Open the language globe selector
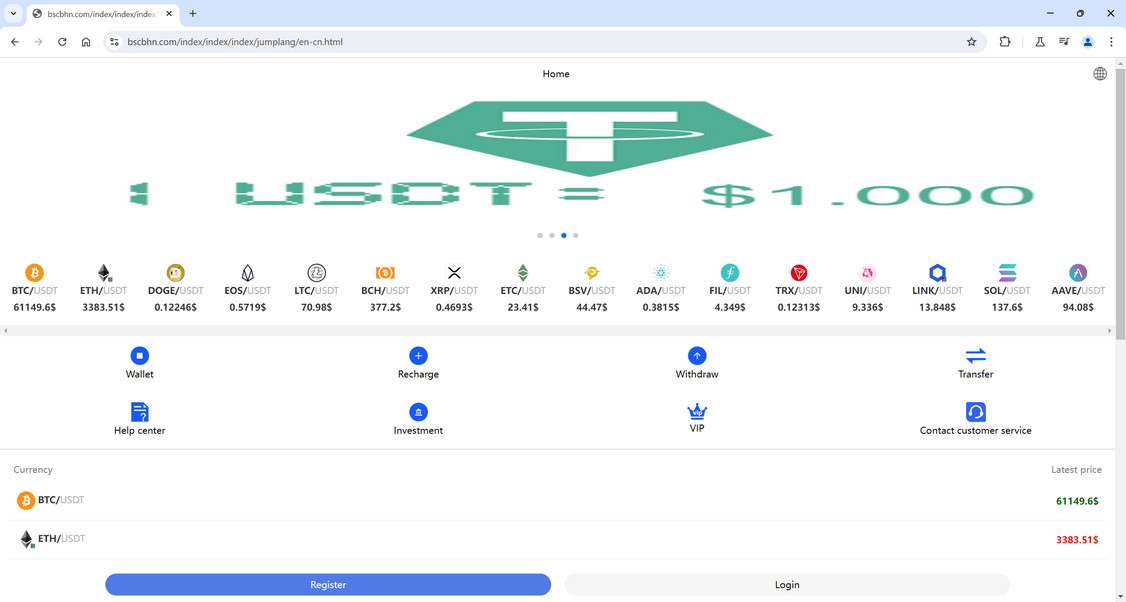 click(x=1100, y=73)
